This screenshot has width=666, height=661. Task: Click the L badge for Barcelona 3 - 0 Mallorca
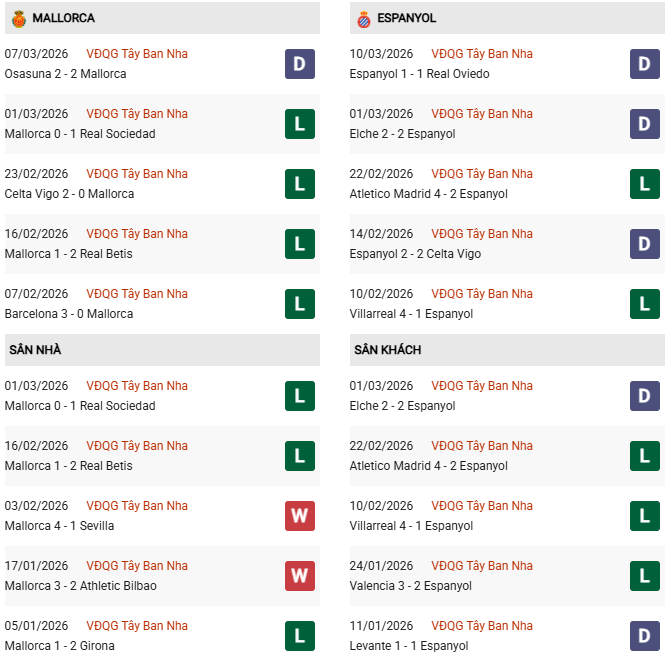(x=300, y=304)
